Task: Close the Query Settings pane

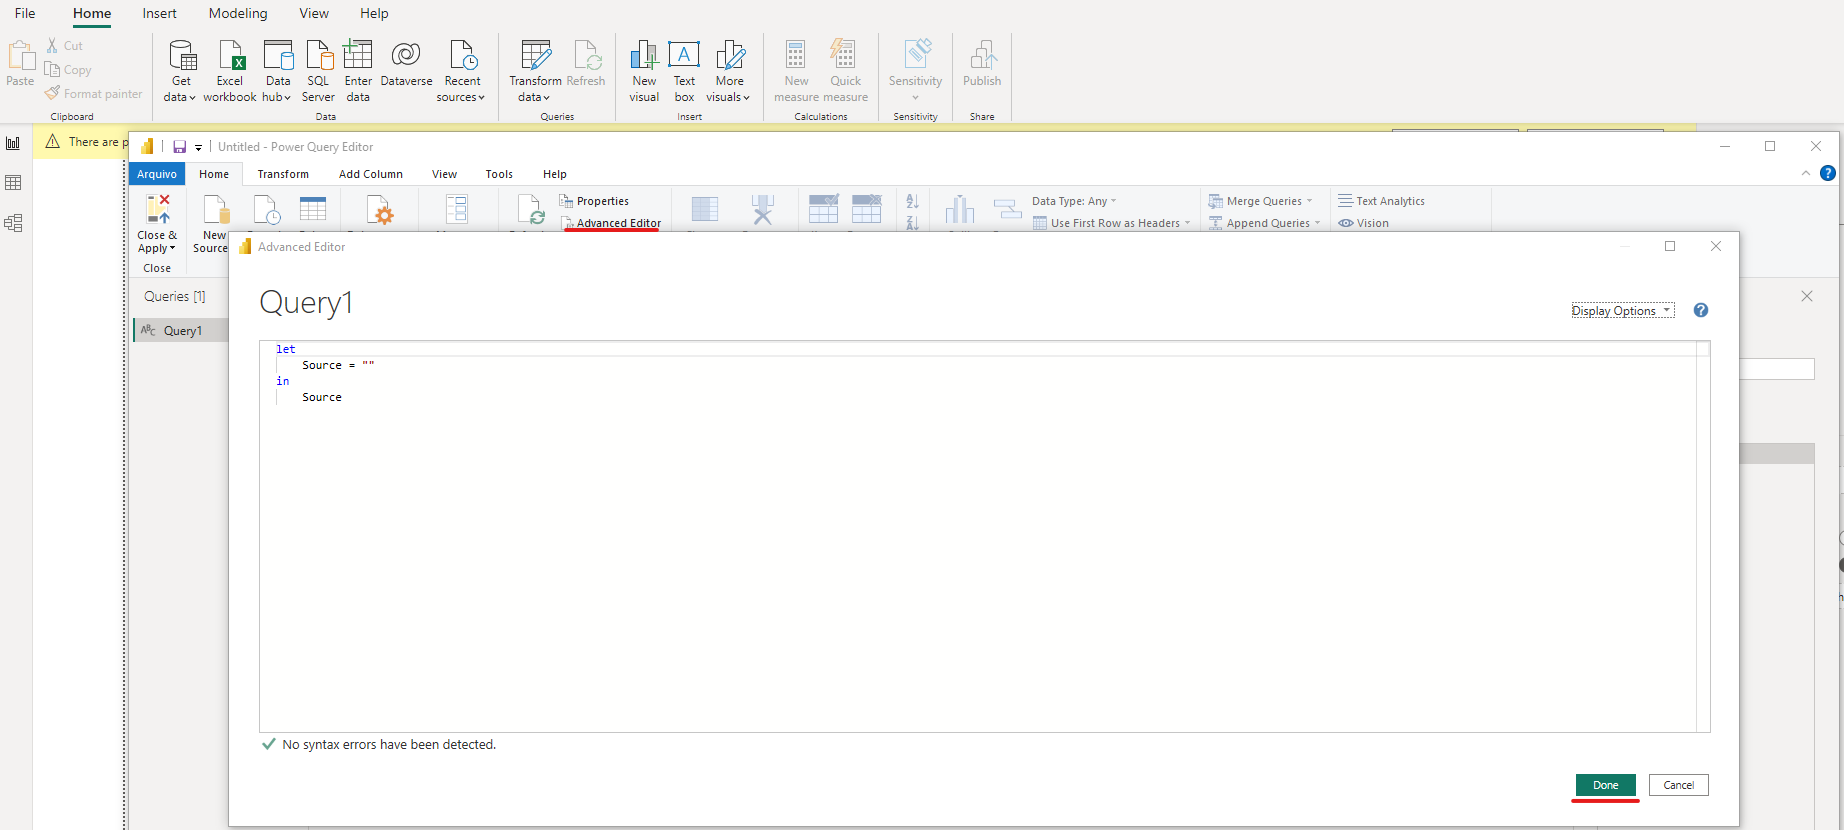Action: 1807,296
